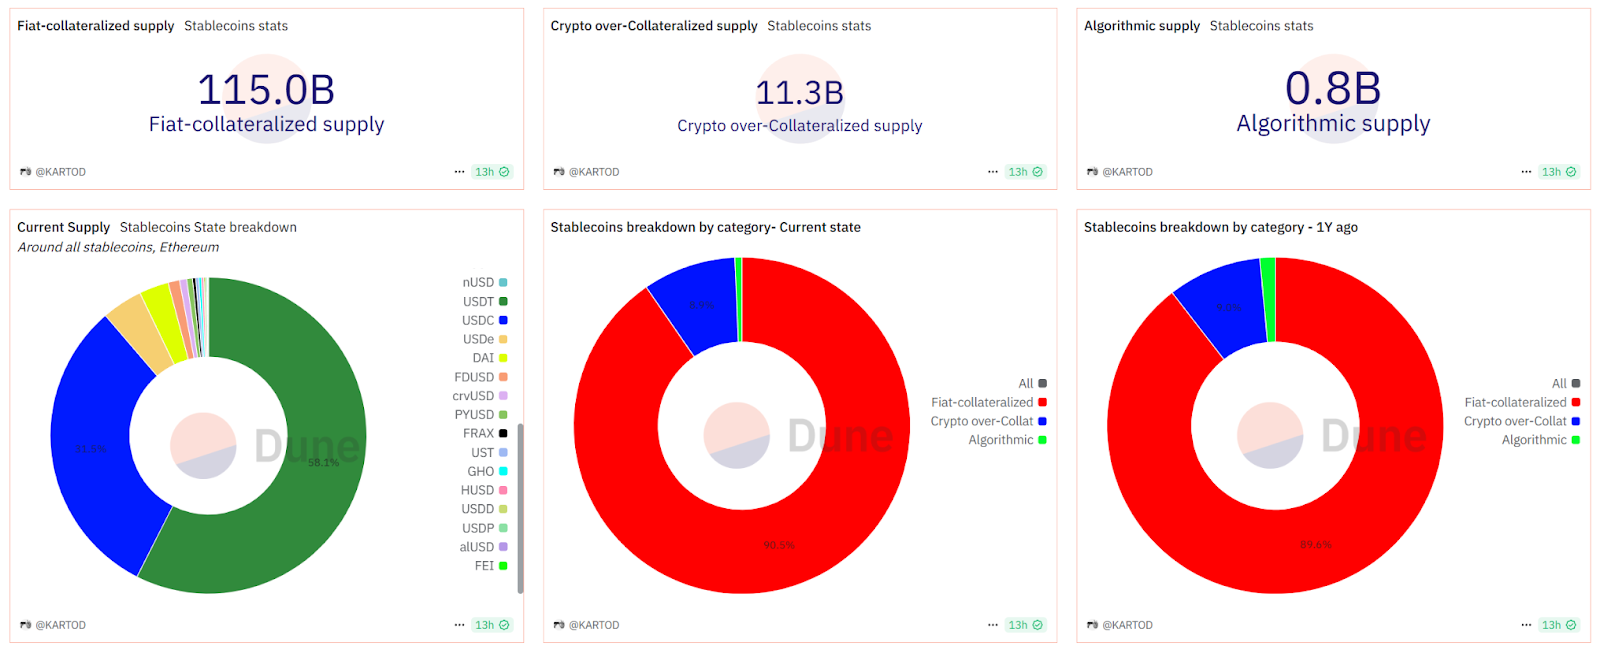Open three-dot menu of Algorithmic supply panel
The image size is (1600, 654).
click(x=1526, y=172)
